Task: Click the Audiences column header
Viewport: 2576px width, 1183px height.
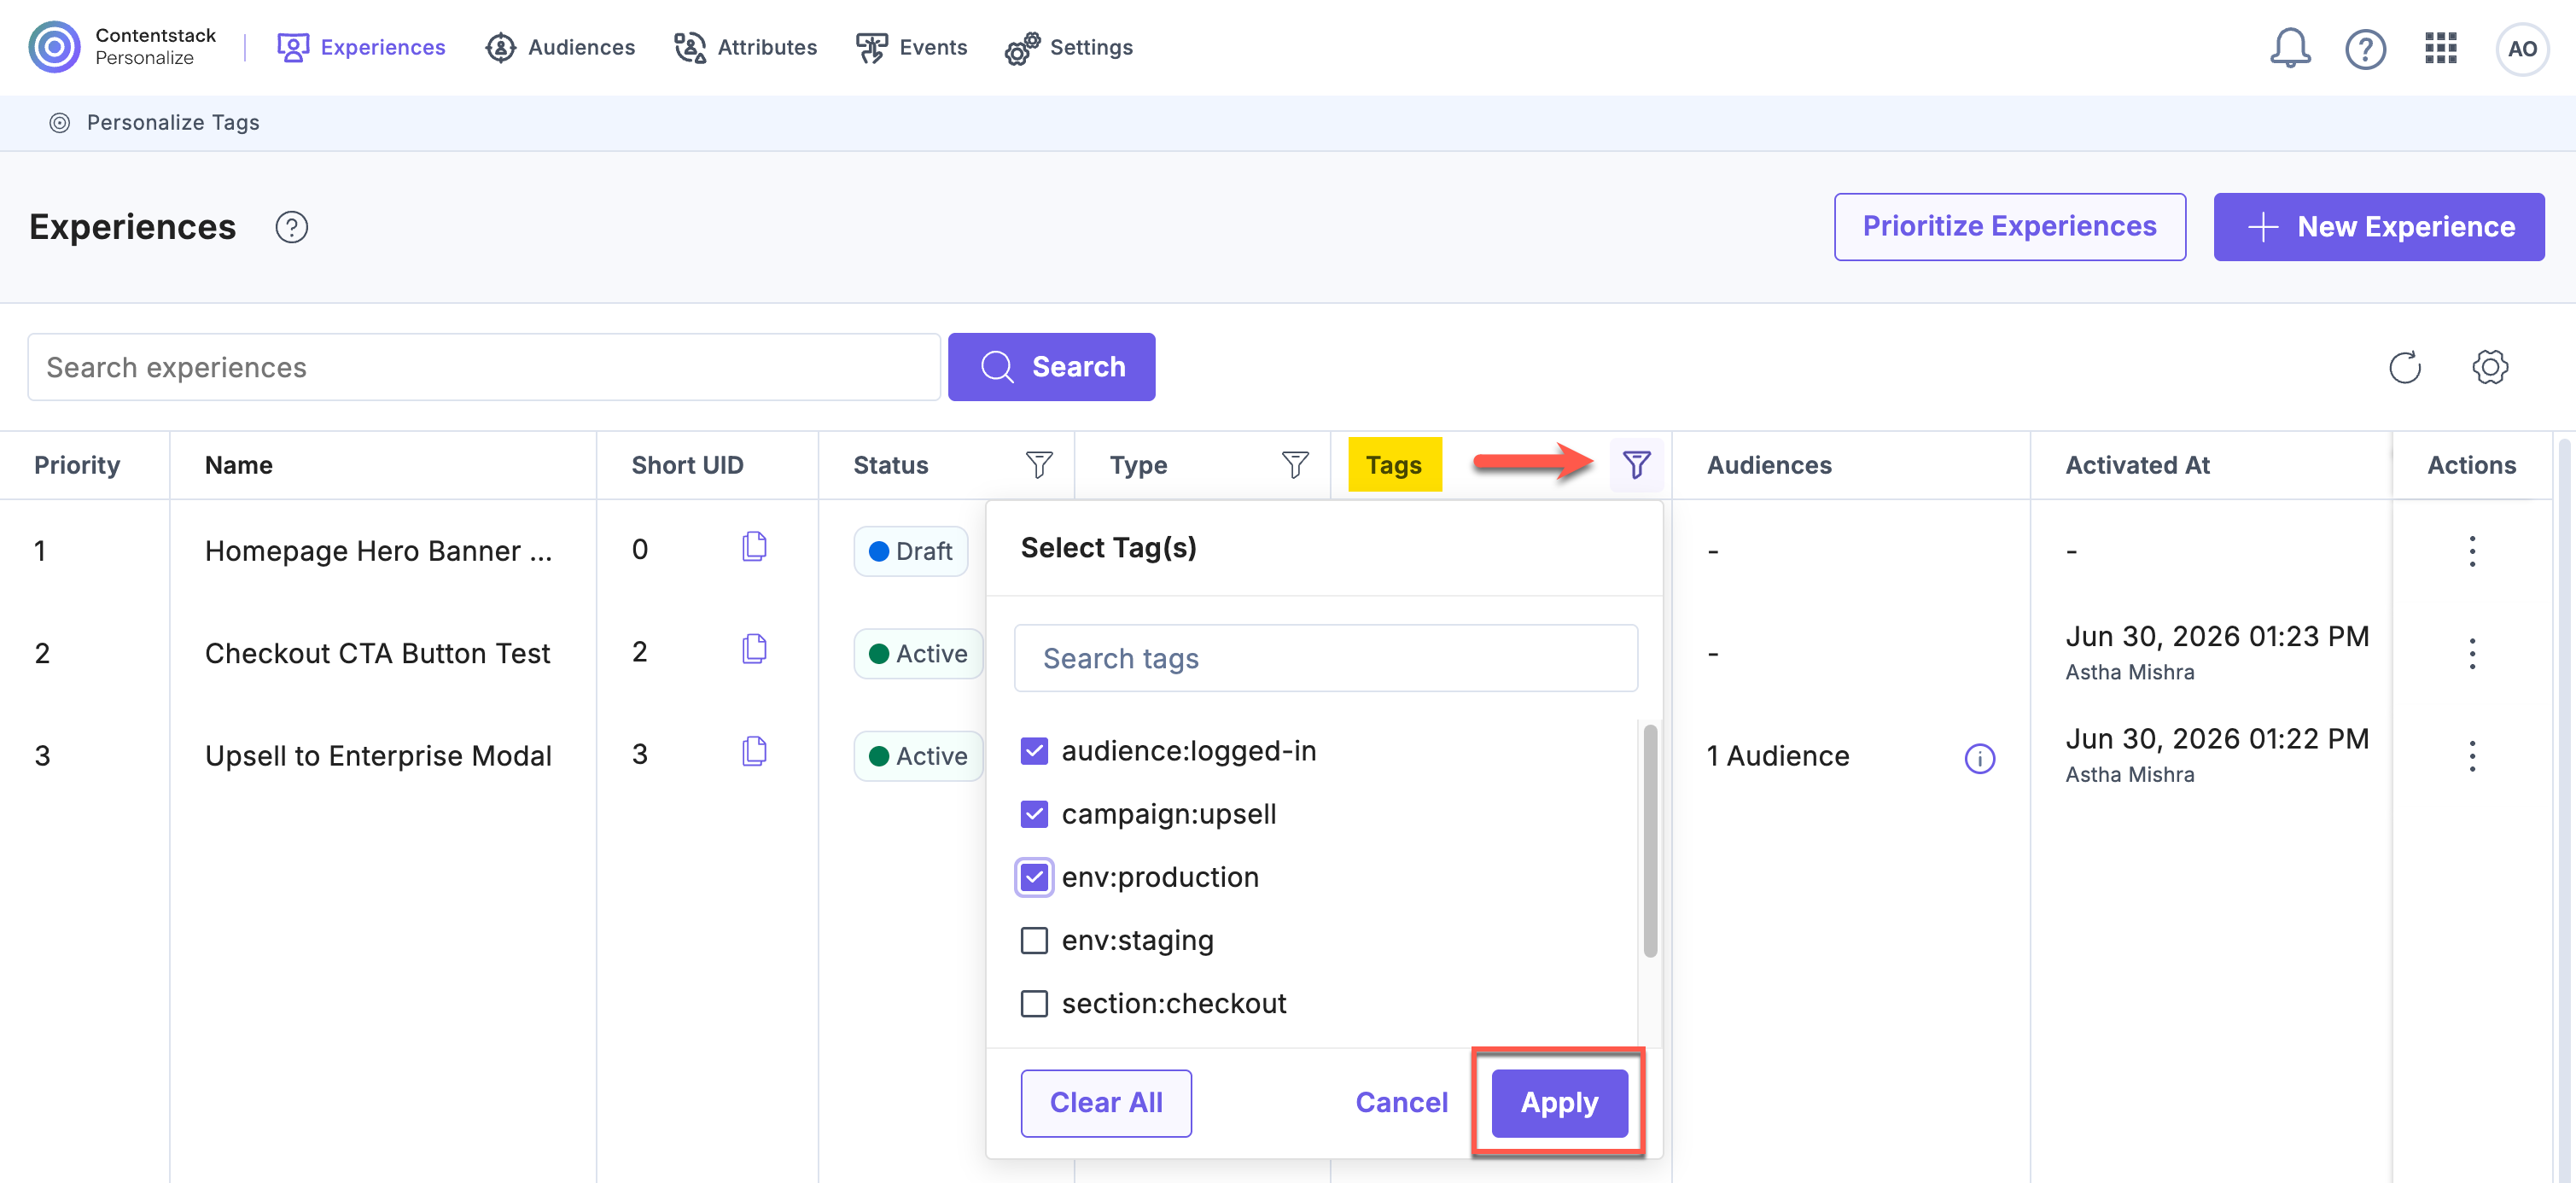Action: pos(1769,465)
